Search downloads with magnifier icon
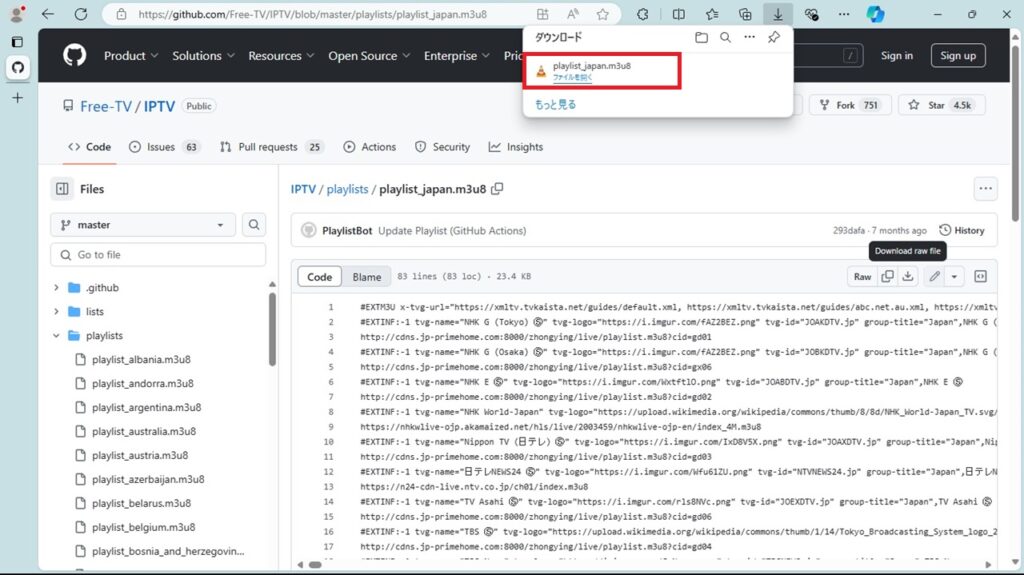The image size is (1024, 575). click(725, 37)
